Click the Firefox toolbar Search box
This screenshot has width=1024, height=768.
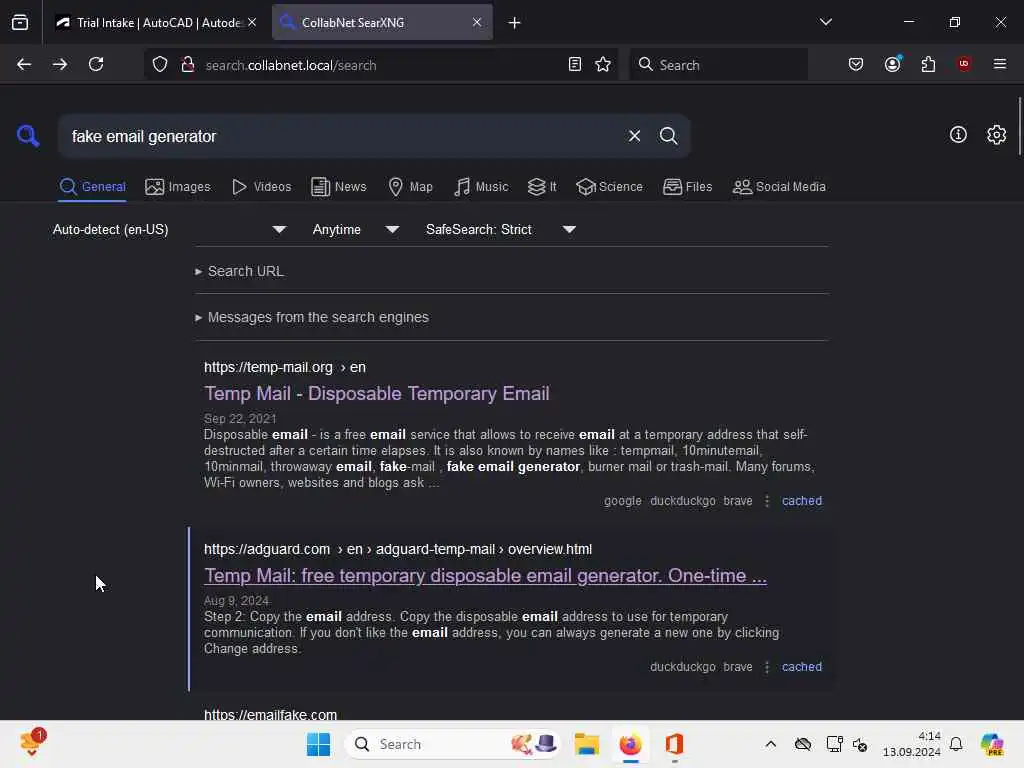click(x=718, y=65)
